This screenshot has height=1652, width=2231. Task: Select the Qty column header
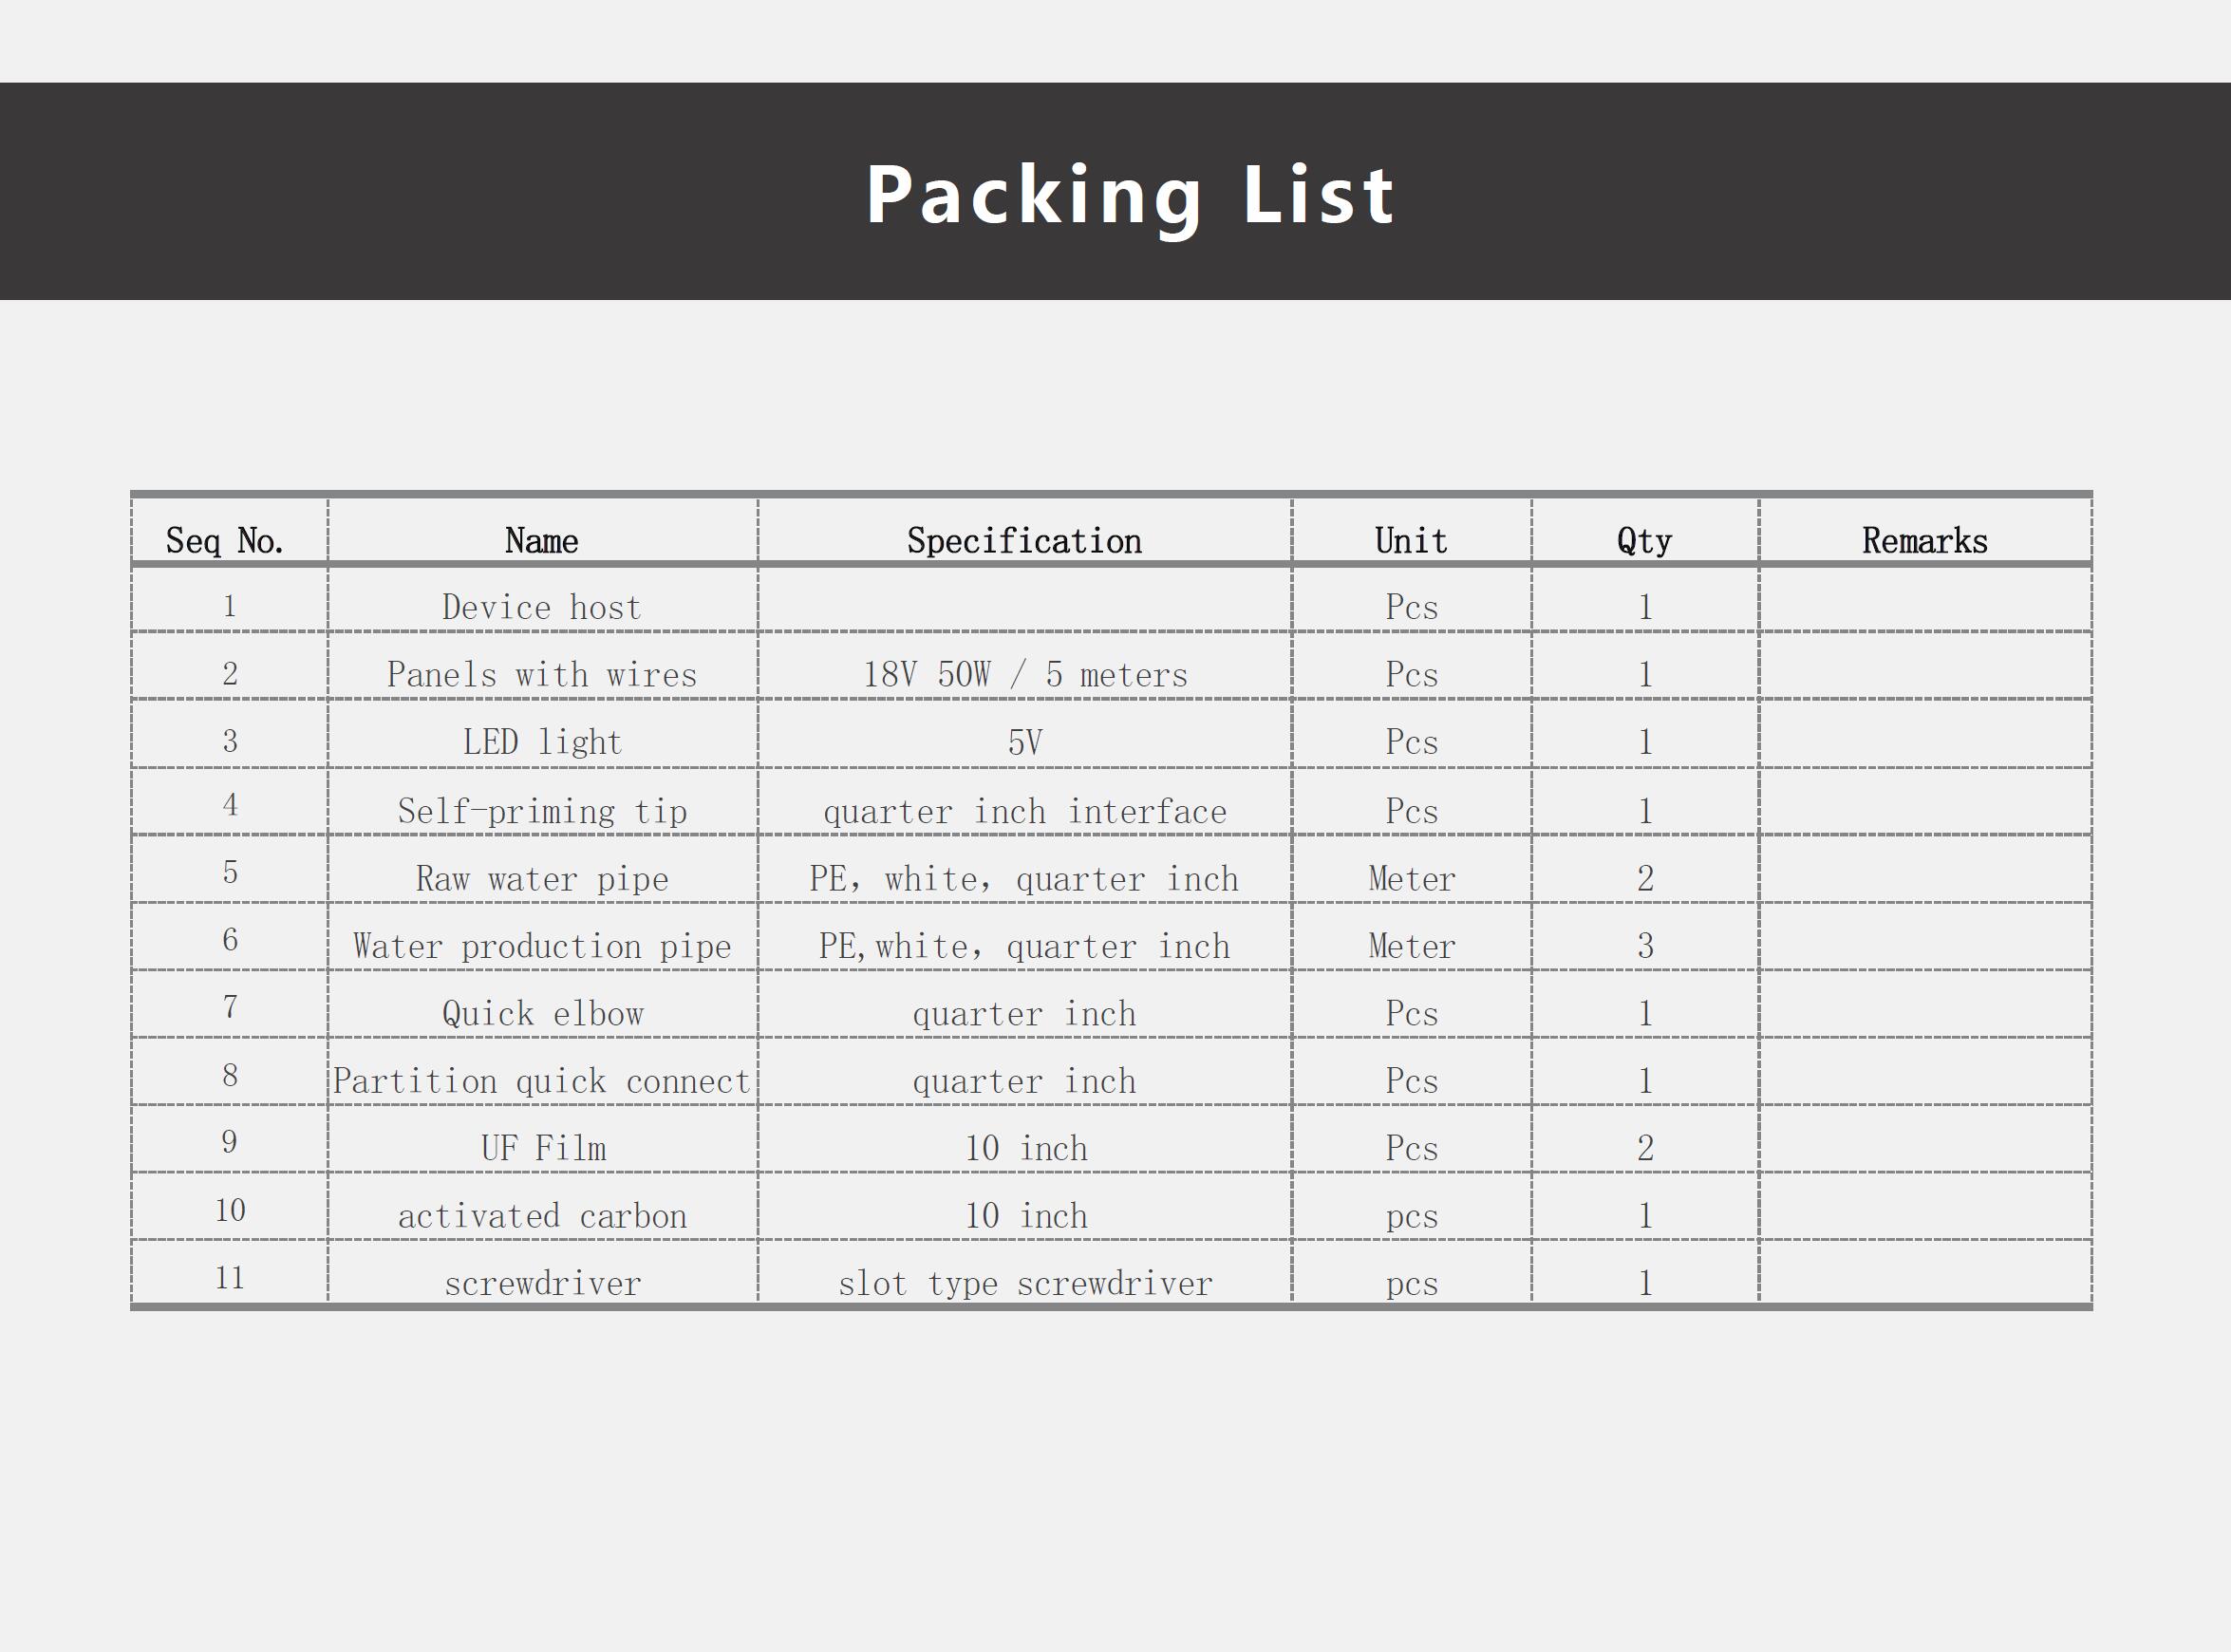tap(1644, 540)
